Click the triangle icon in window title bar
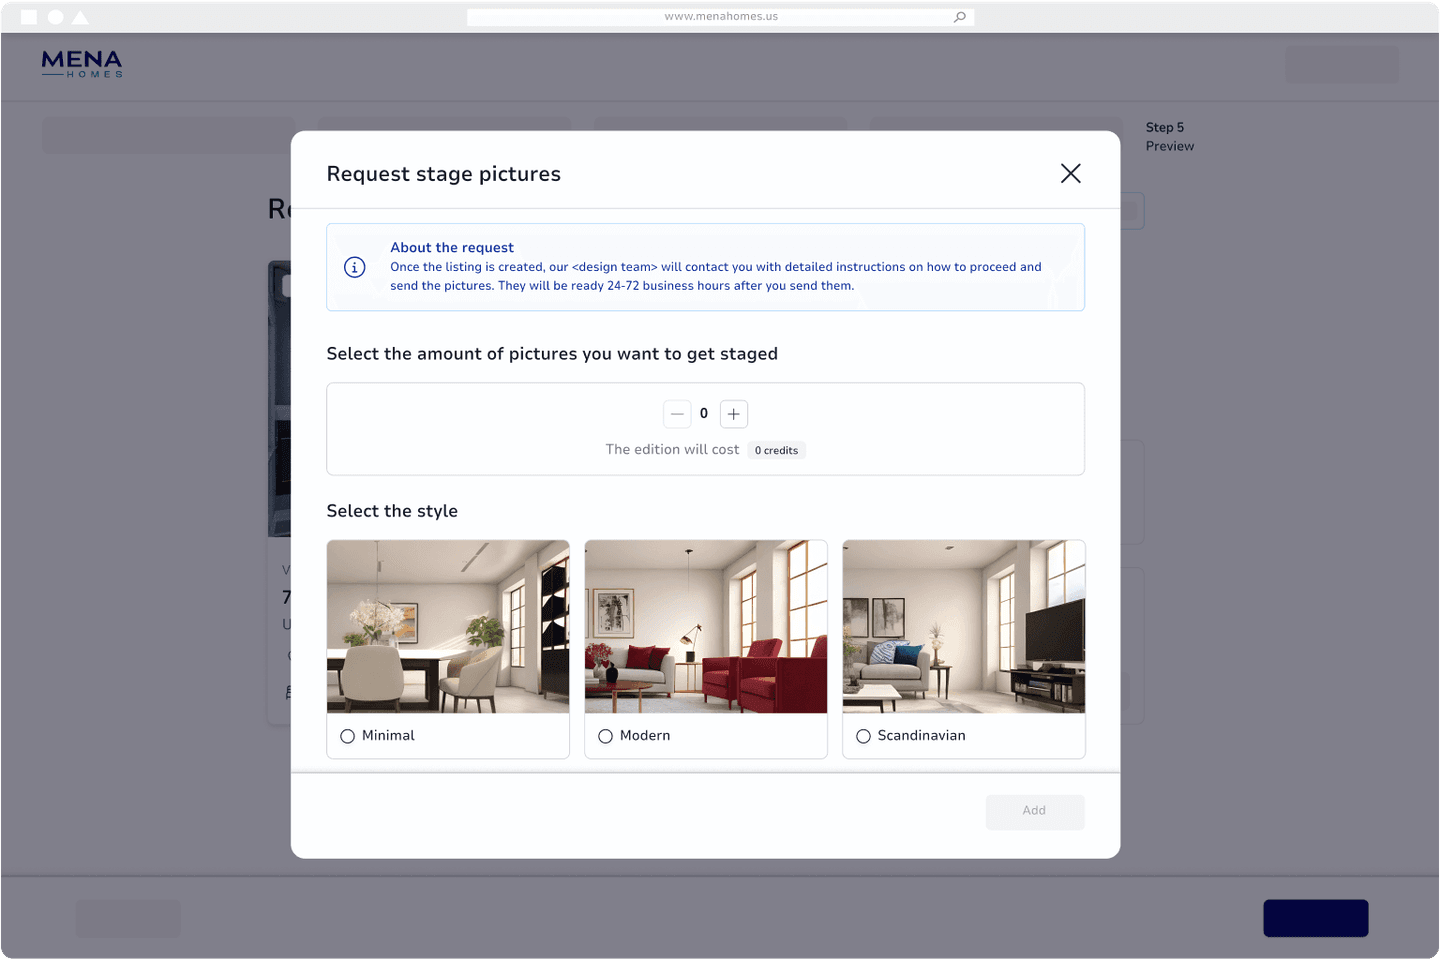This screenshot has height=960, width=1440. click(x=81, y=17)
